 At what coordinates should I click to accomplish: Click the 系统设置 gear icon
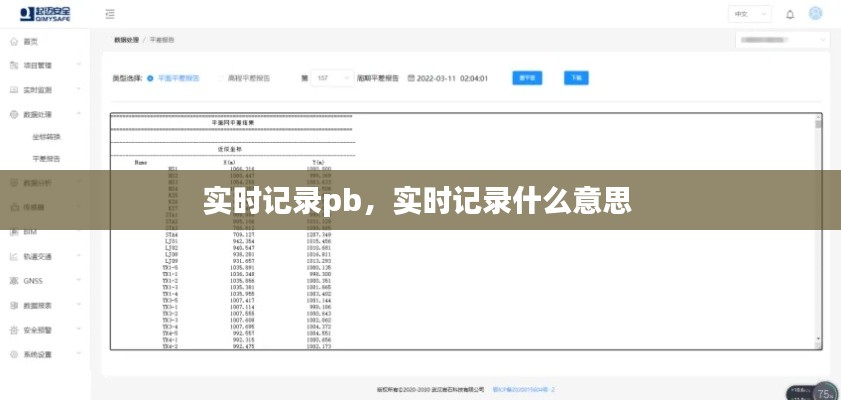pyautogui.click(x=13, y=354)
